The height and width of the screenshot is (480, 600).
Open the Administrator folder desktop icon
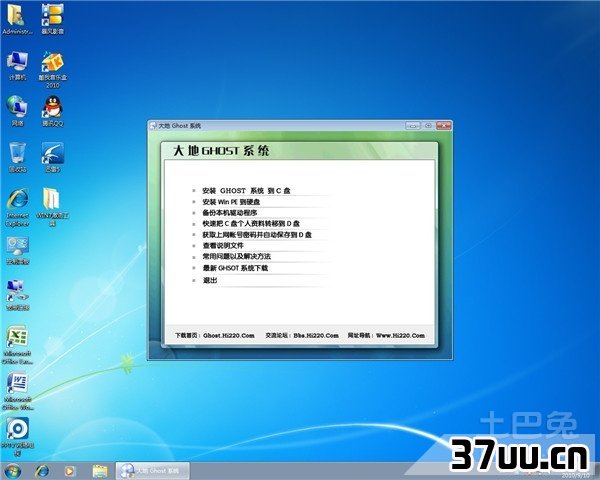pos(16,19)
